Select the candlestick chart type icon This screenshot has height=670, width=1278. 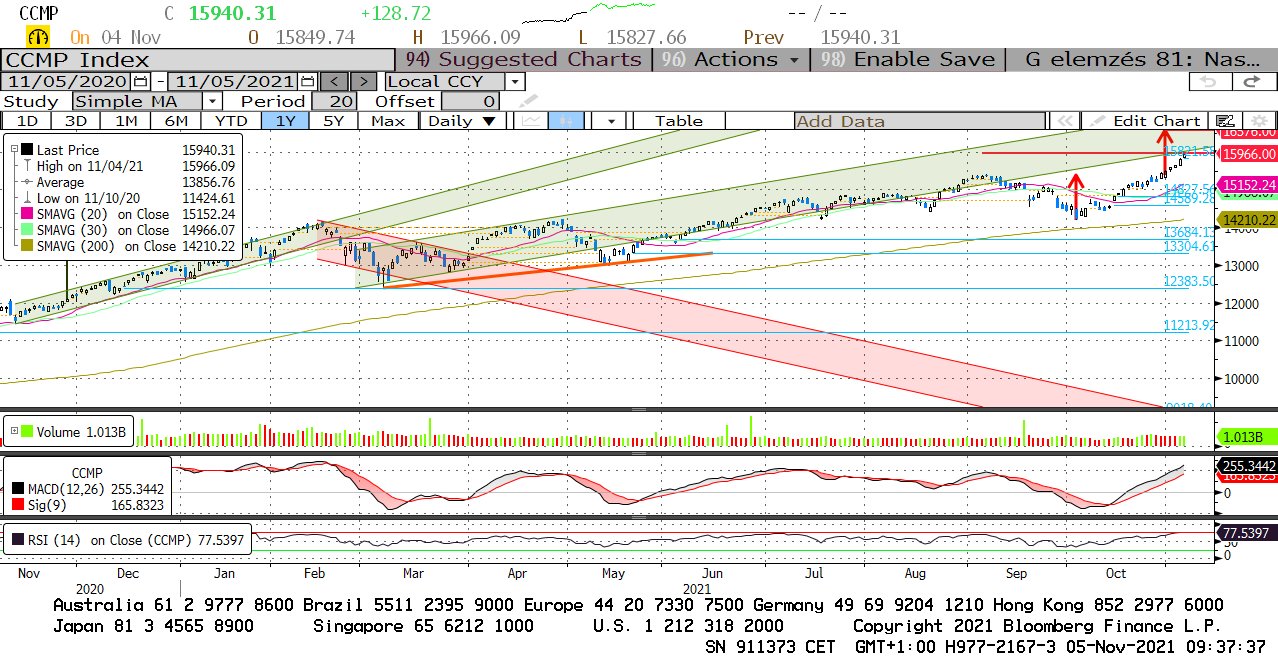click(567, 121)
